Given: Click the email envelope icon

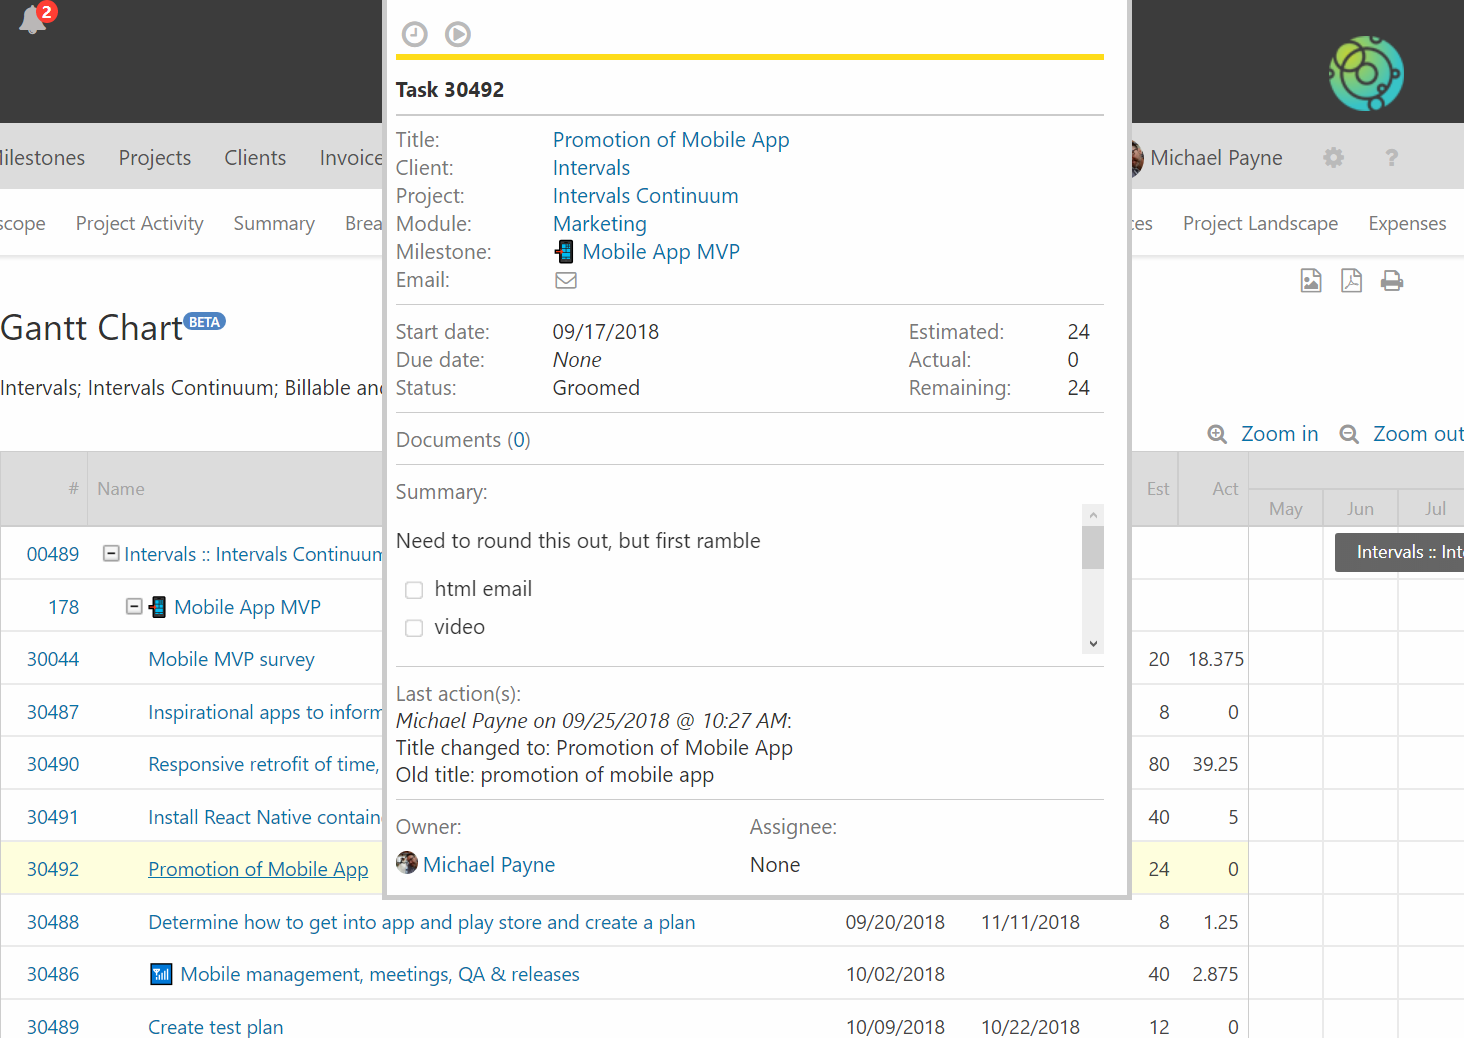Looking at the screenshot, I should 566,281.
